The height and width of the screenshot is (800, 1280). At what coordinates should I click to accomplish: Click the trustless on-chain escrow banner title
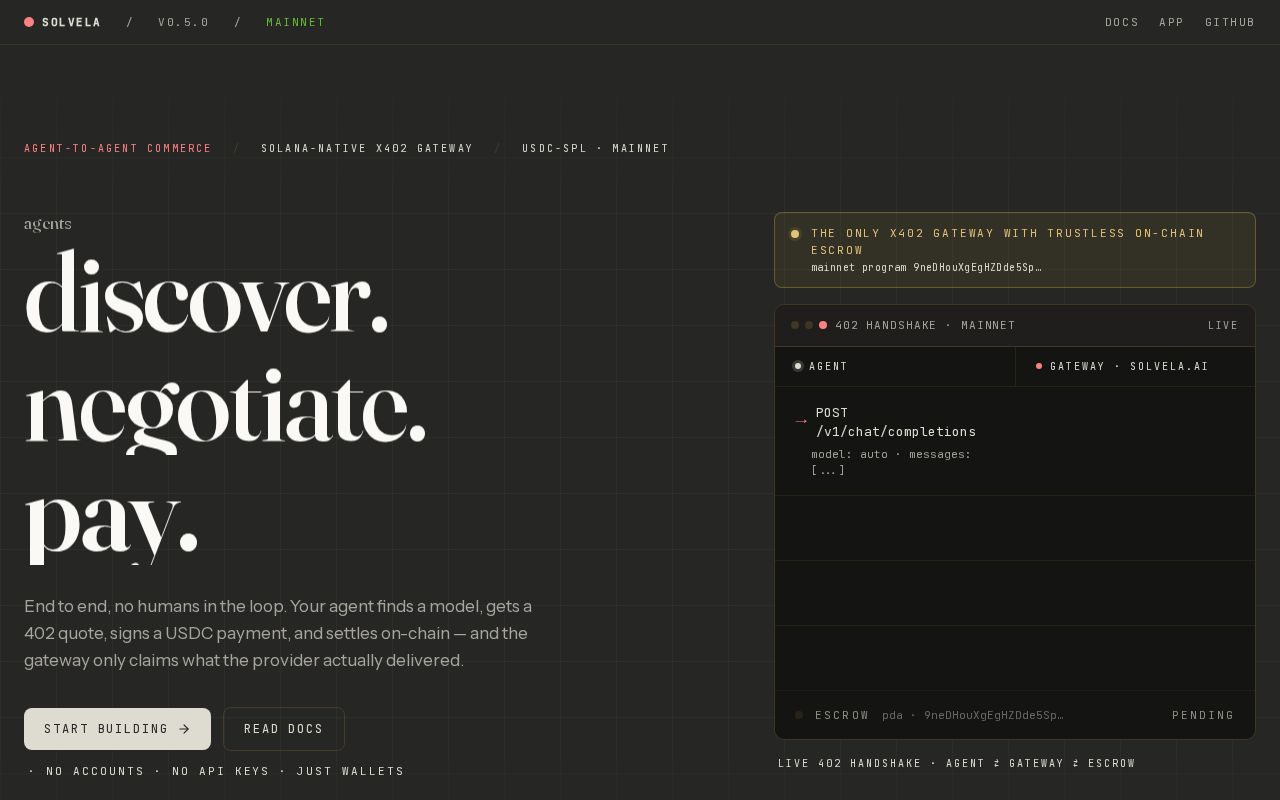(x=1008, y=241)
